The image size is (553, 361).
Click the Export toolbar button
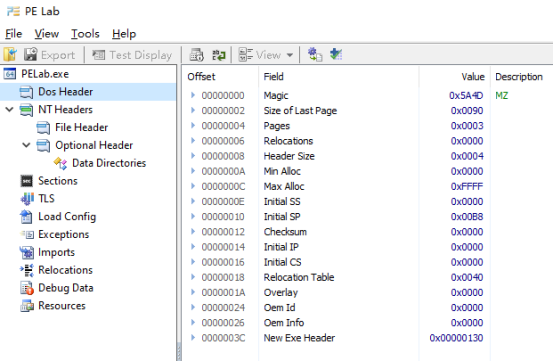pos(49,55)
